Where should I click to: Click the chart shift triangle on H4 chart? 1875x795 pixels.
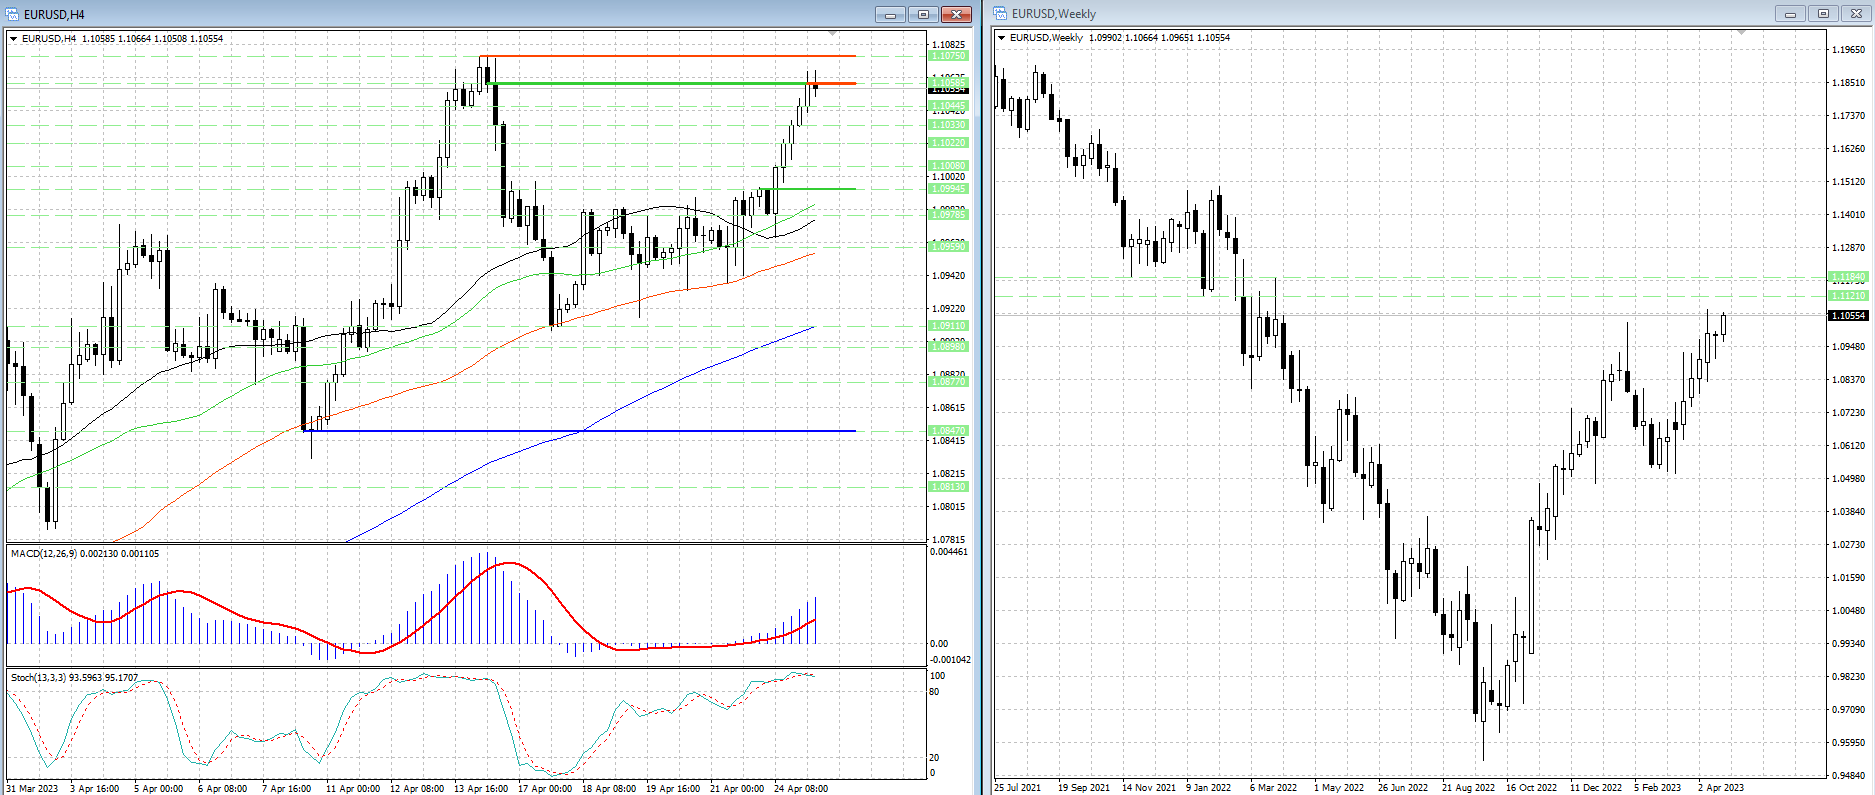click(x=834, y=35)
